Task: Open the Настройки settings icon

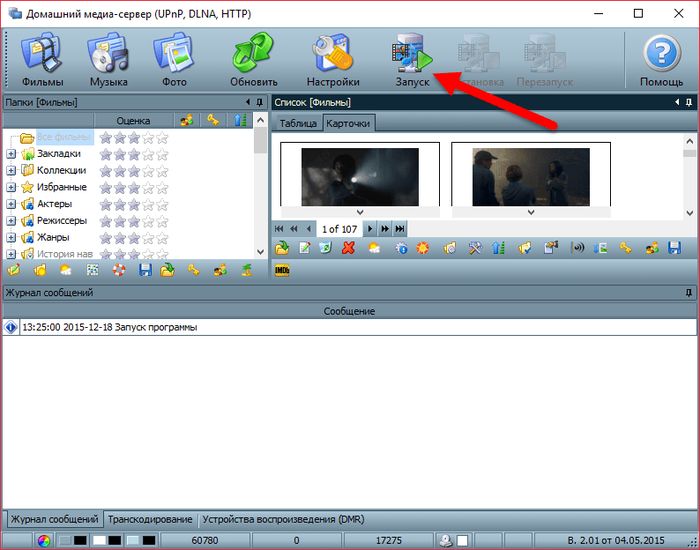Action: (x=333, y=59)
